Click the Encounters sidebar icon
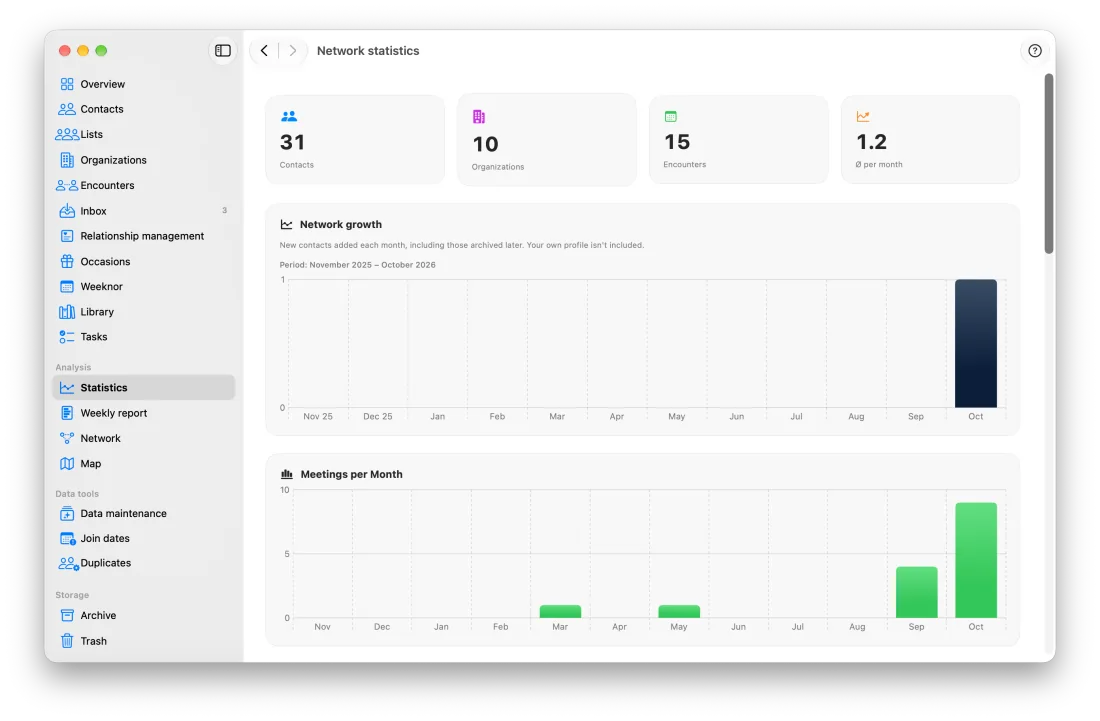Viewport: 1100px width, 721px height. [67, 185]
